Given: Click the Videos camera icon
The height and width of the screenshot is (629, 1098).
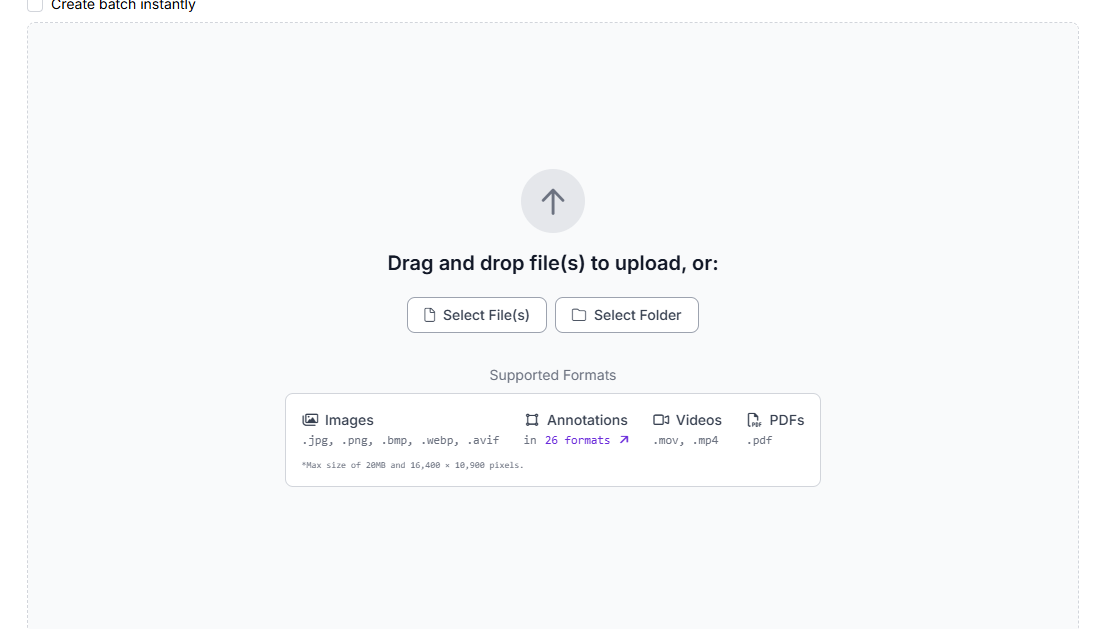Looking at the screenshot, I should point(661,420).
